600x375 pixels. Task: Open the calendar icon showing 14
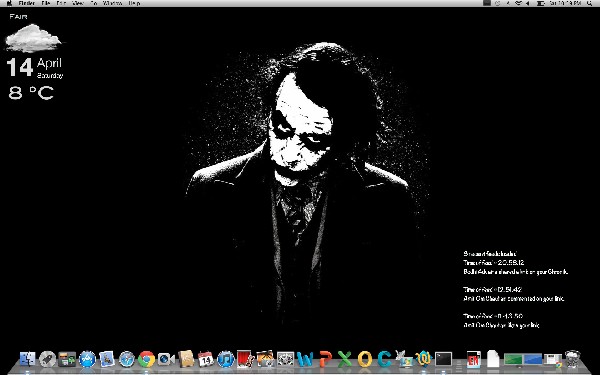click(x=206, y=359)
